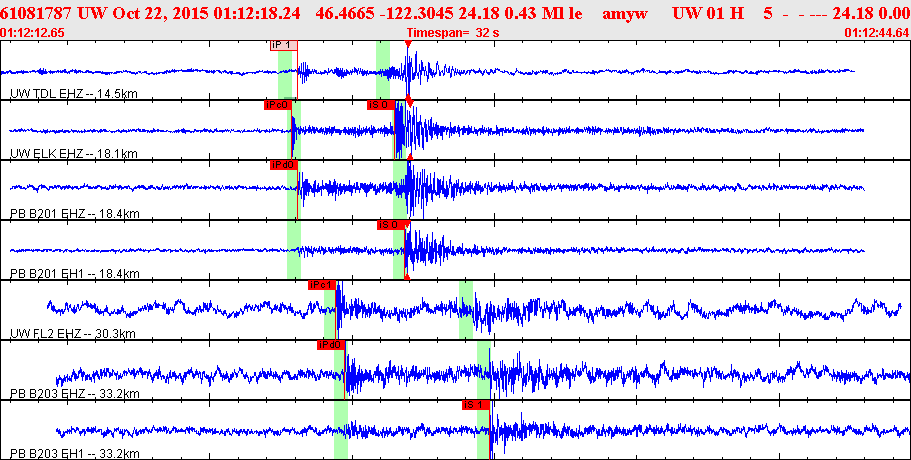The image size is (911, 460).
Task: Select the iPc0 pick flag on ELK trace
Action: coord(277,105)
